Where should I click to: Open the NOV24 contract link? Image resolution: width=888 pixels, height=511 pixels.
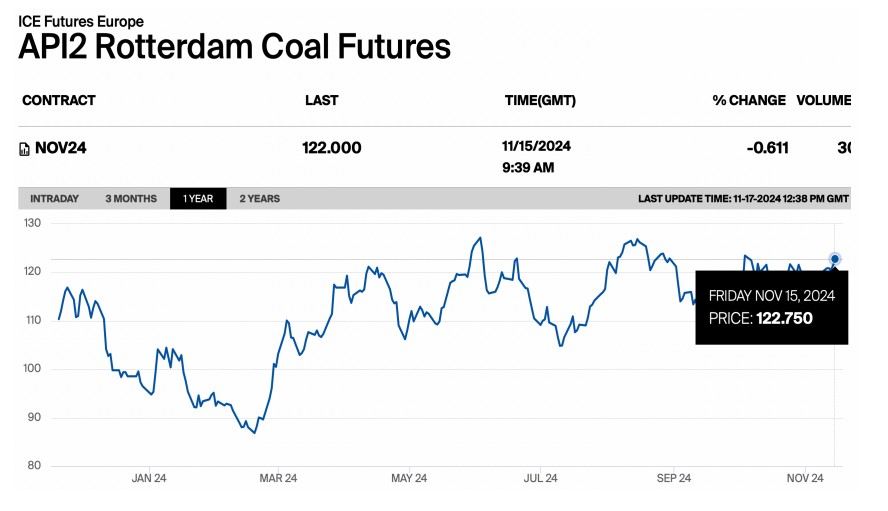coord(63,148)
